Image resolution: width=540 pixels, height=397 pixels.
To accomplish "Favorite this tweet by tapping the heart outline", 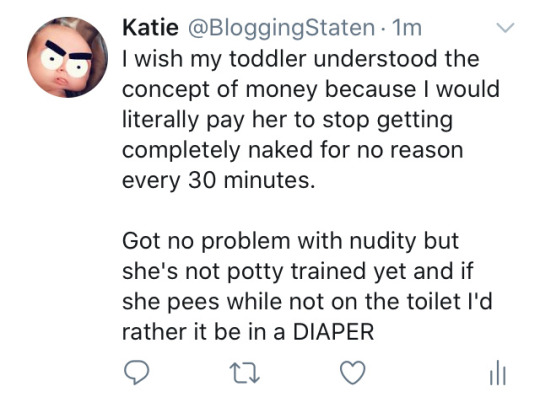I will pyautogui.click(x=353, y=373).
